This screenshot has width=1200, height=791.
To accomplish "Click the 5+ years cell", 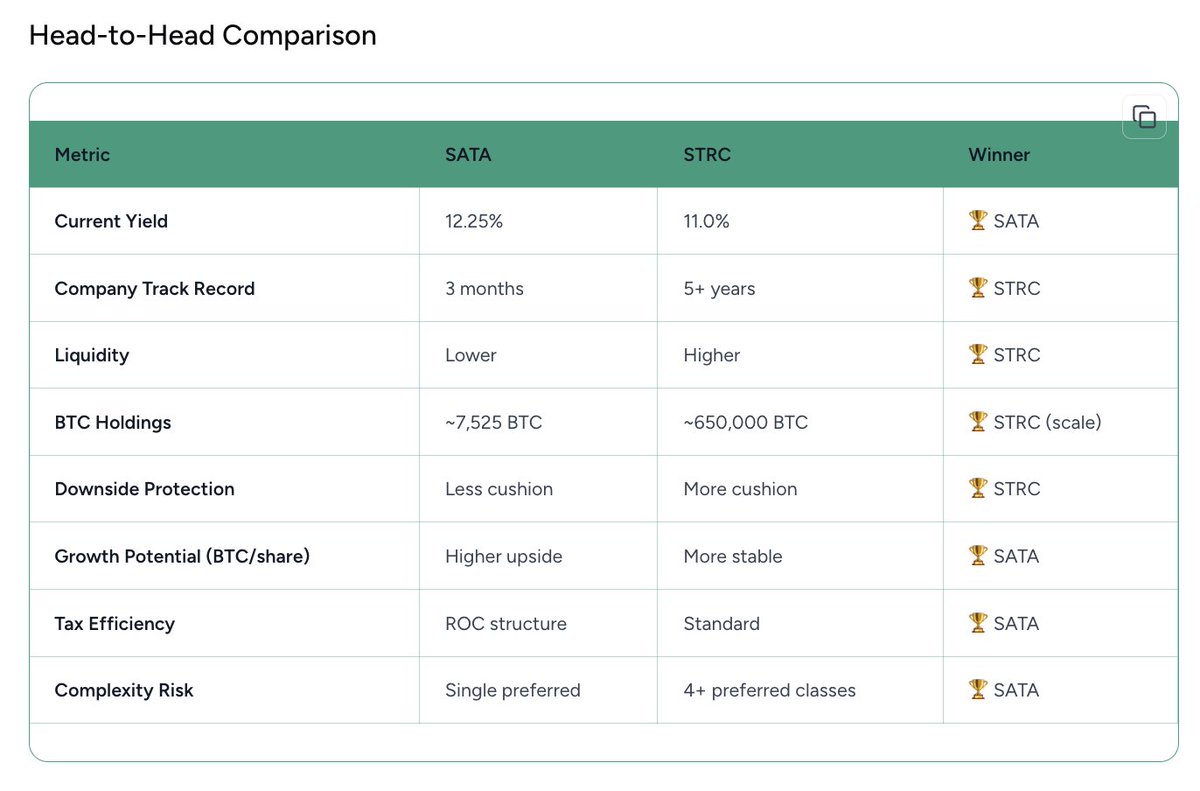I will coord(719,288).
